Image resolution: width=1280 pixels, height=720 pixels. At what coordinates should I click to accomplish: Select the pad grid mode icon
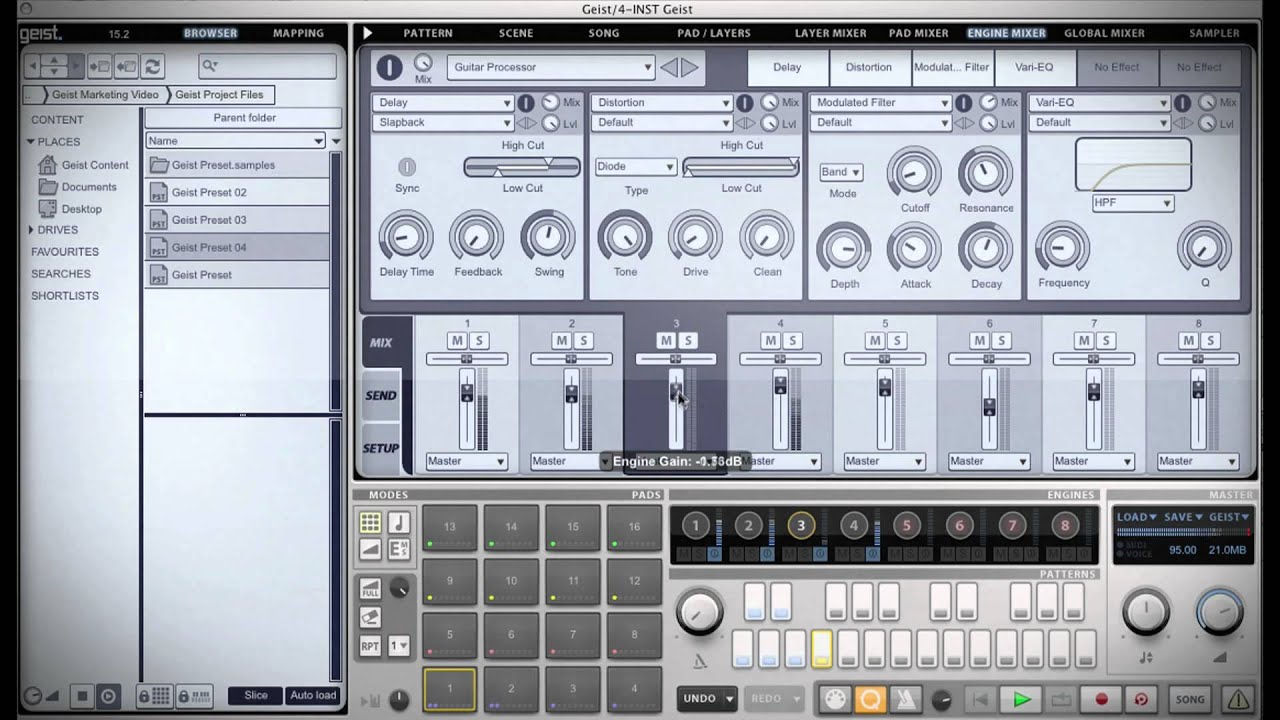click(370, 522)
